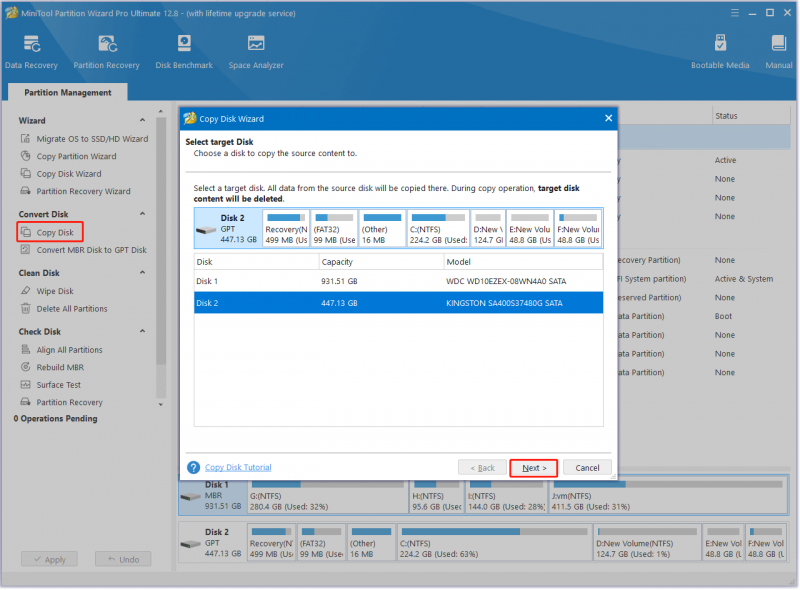The width and height of the screenshot is (800, 590).
Task: Collapse the Clean Disk section
Action: click(x=142, y=272)
